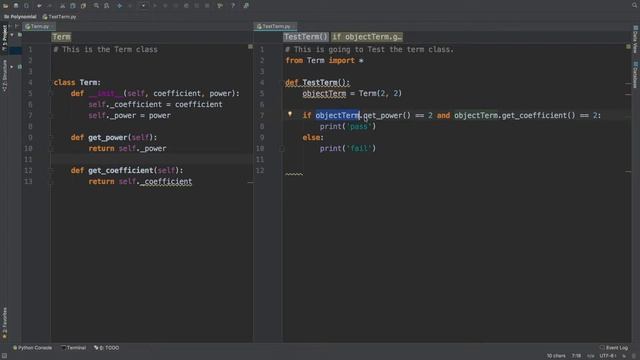Click Search Everywhere magnifier at top right
The image size is (640, 360).
point(635,5)
